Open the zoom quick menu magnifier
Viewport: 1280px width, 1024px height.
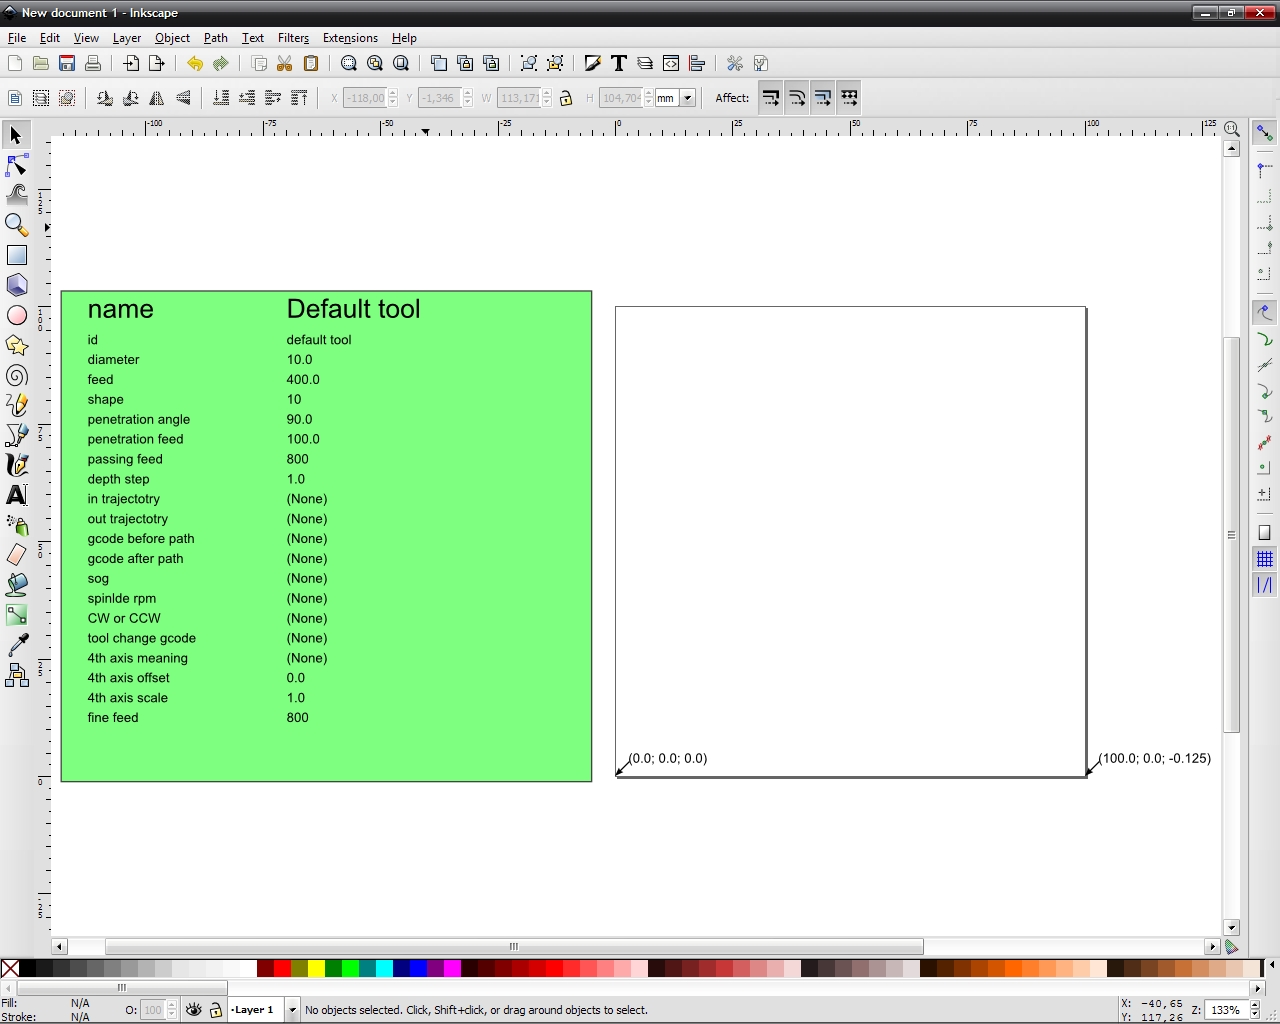click(x=1232, y=130)
